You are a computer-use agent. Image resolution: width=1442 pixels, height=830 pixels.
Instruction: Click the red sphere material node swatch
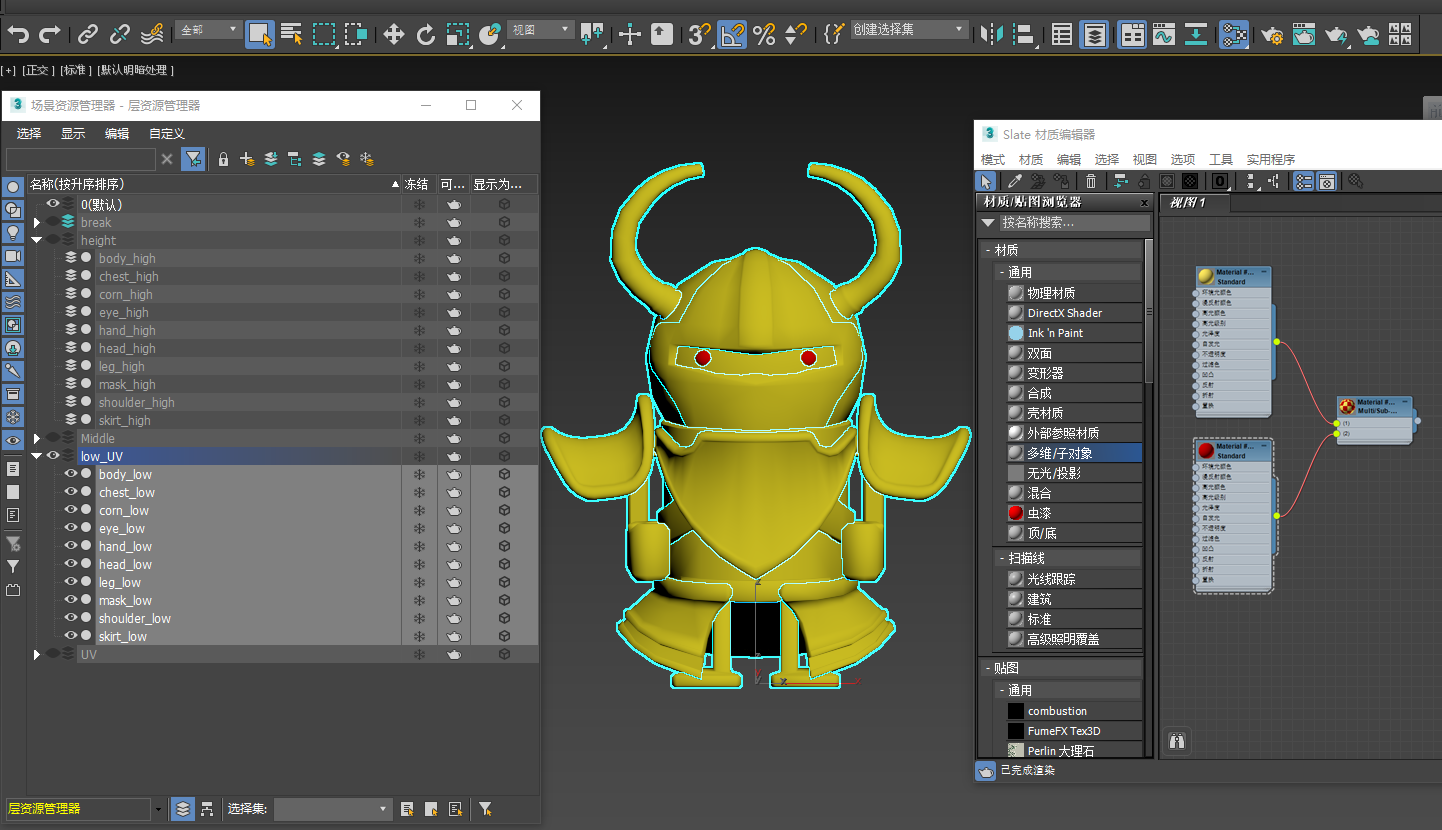pyautogui.click(x=1206, y=451)
